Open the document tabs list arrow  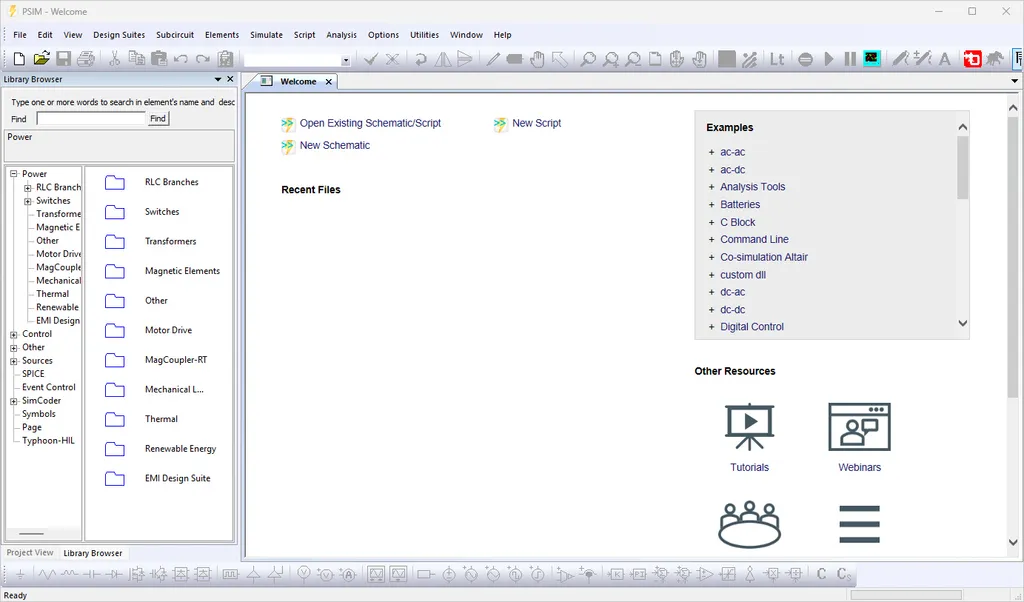coord(1014,81)
